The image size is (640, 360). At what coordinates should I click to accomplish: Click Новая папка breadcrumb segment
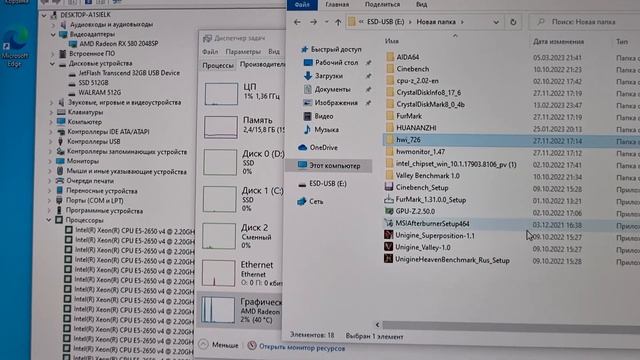pos(436,22)
